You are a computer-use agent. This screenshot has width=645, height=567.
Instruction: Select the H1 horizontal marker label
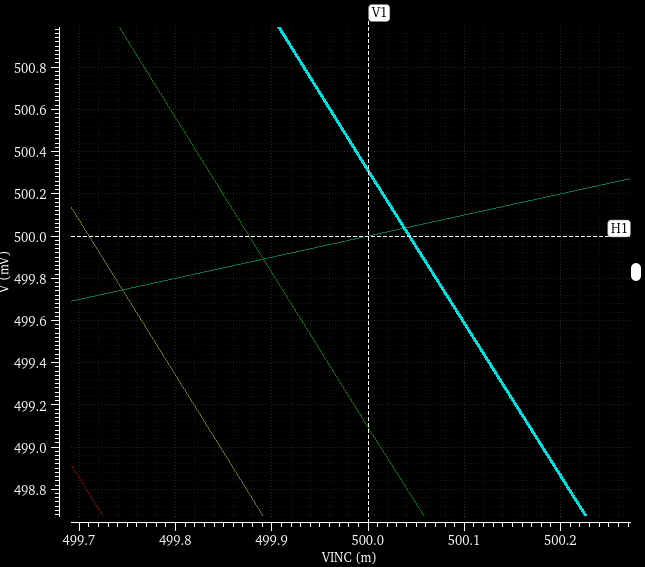[619, 228]
